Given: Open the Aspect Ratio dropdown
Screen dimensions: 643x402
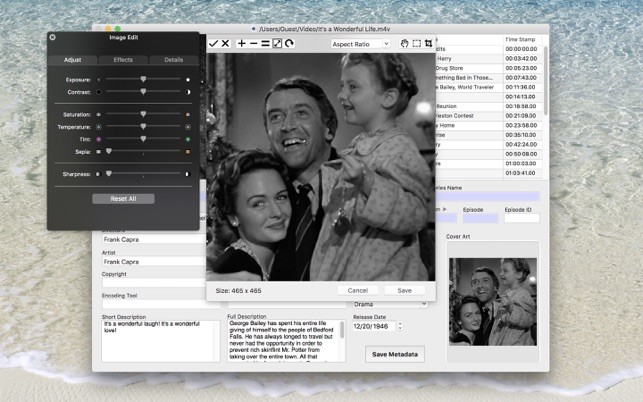Looking at the screenshot, I should coord(360,44).
